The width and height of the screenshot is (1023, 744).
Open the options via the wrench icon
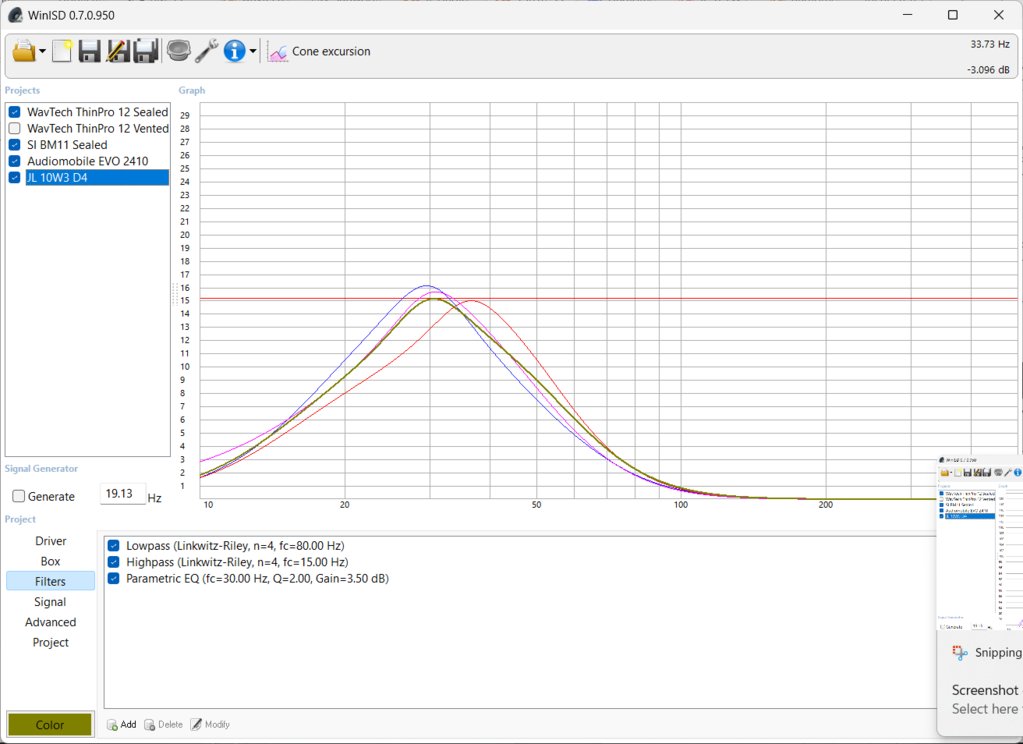(x=207, y=51)
